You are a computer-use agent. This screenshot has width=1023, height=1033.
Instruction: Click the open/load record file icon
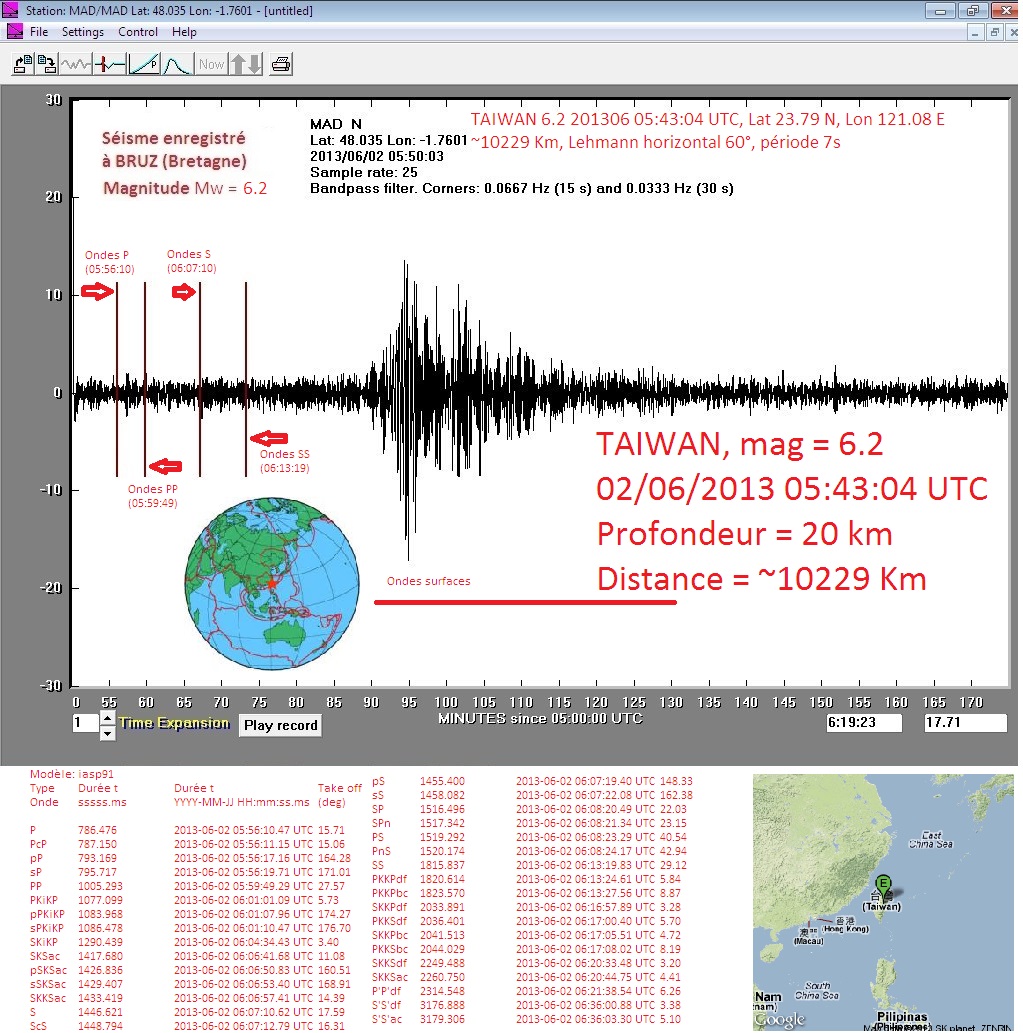[22, 65]
